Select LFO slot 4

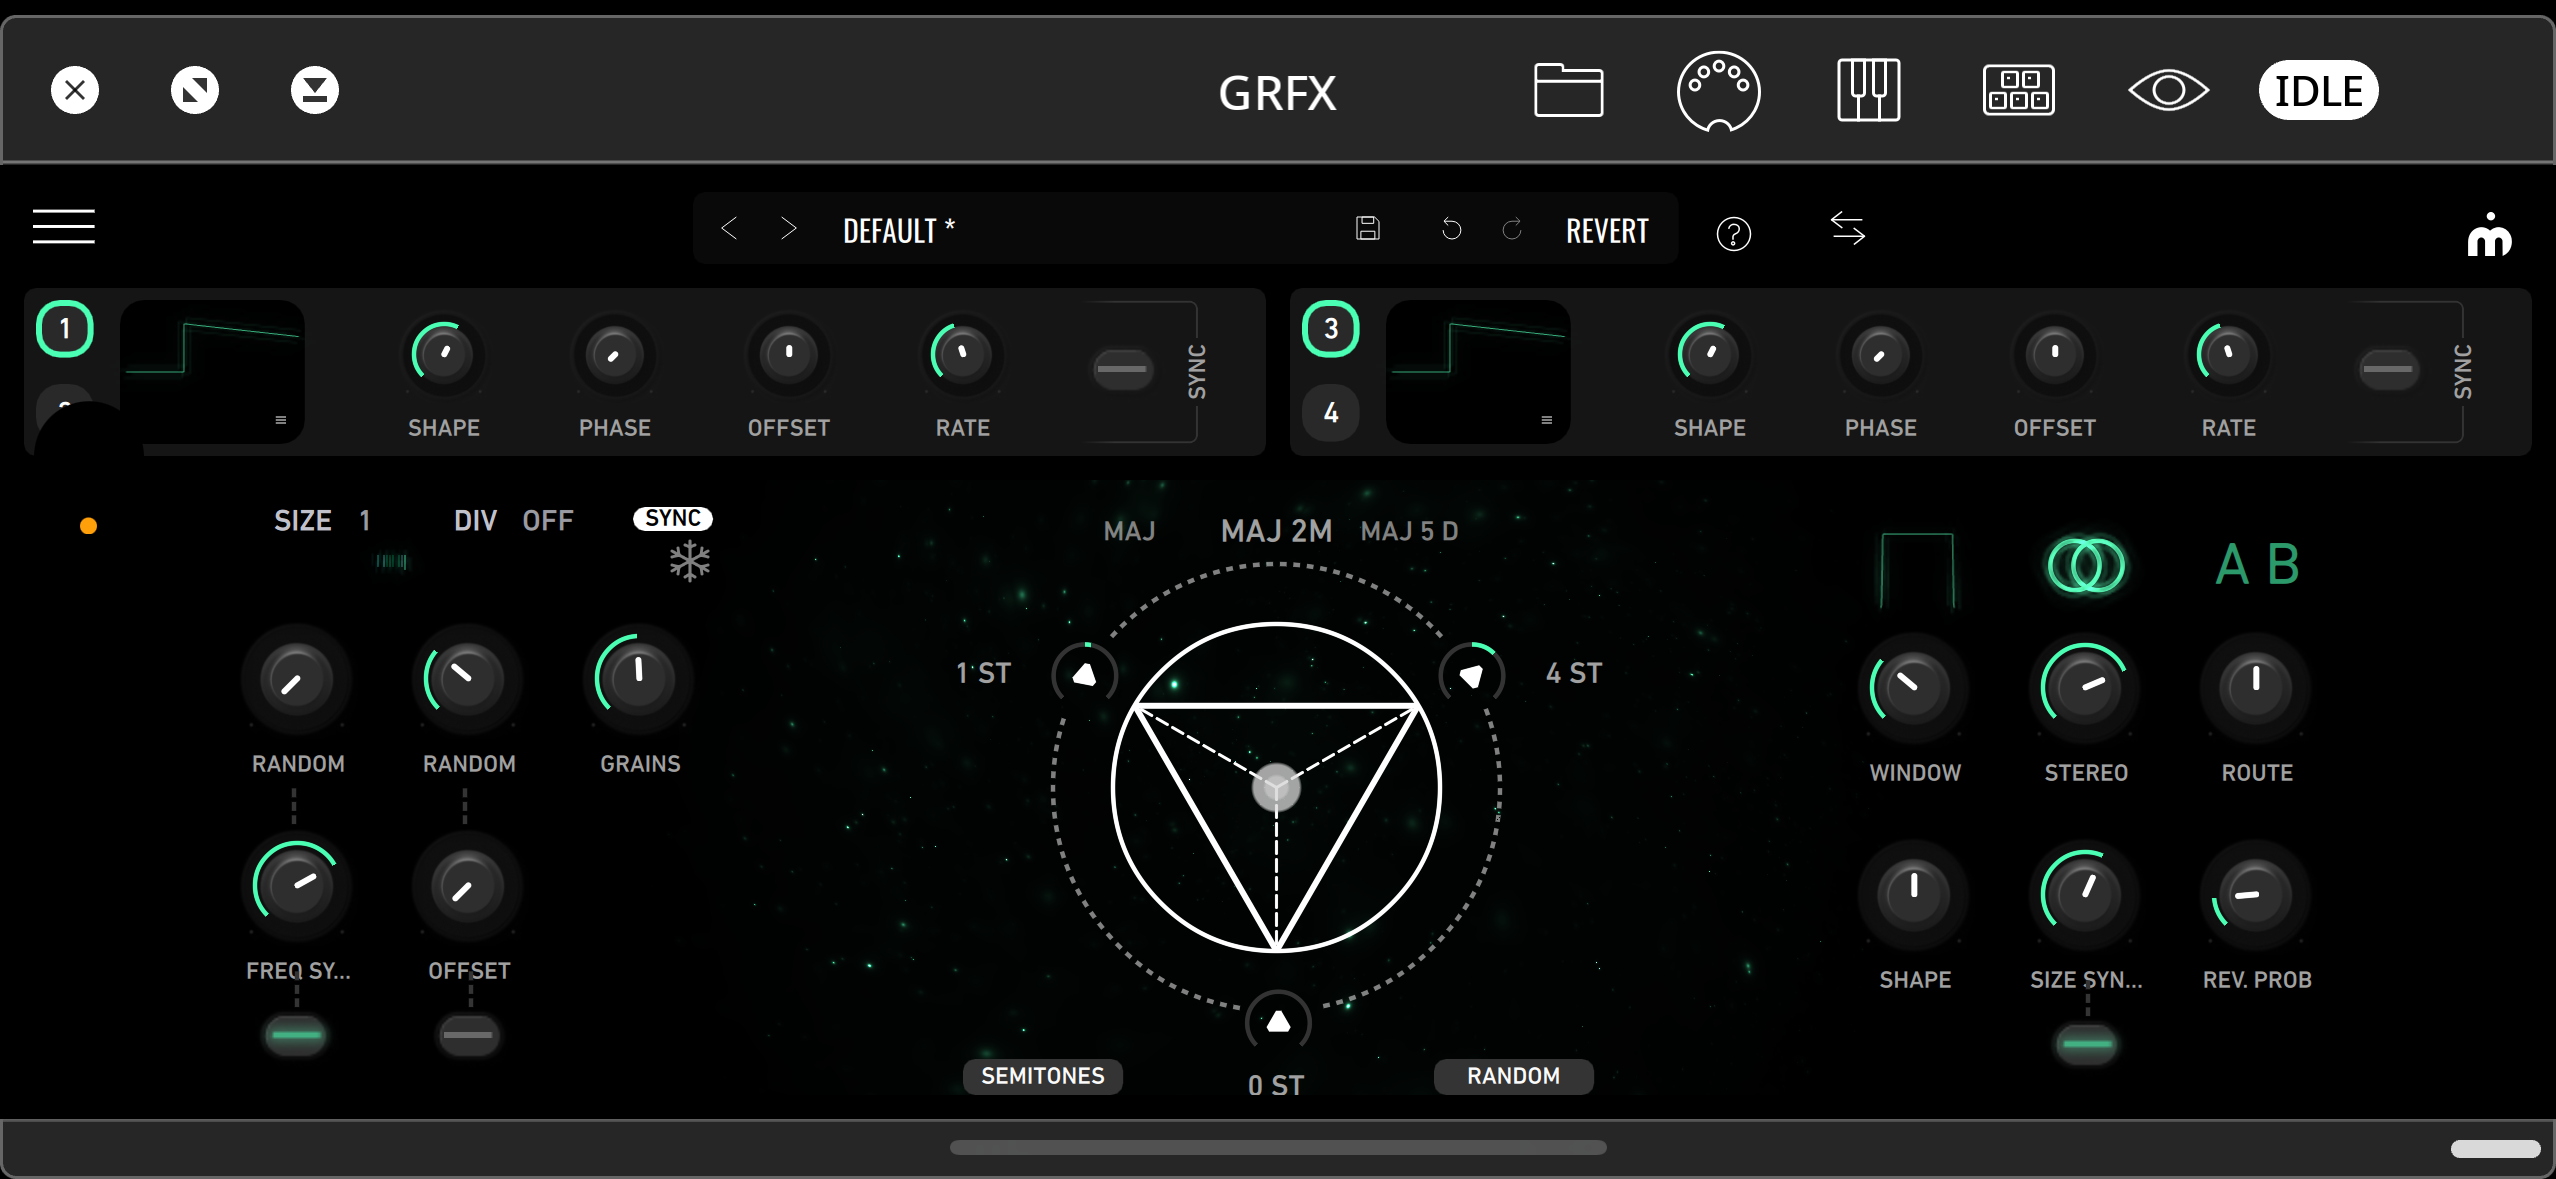pyautogui.click(x=1331, y=412)
